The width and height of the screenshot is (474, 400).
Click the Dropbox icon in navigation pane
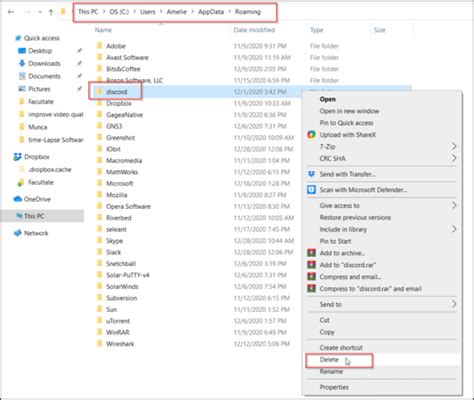(x=17, y=157)
